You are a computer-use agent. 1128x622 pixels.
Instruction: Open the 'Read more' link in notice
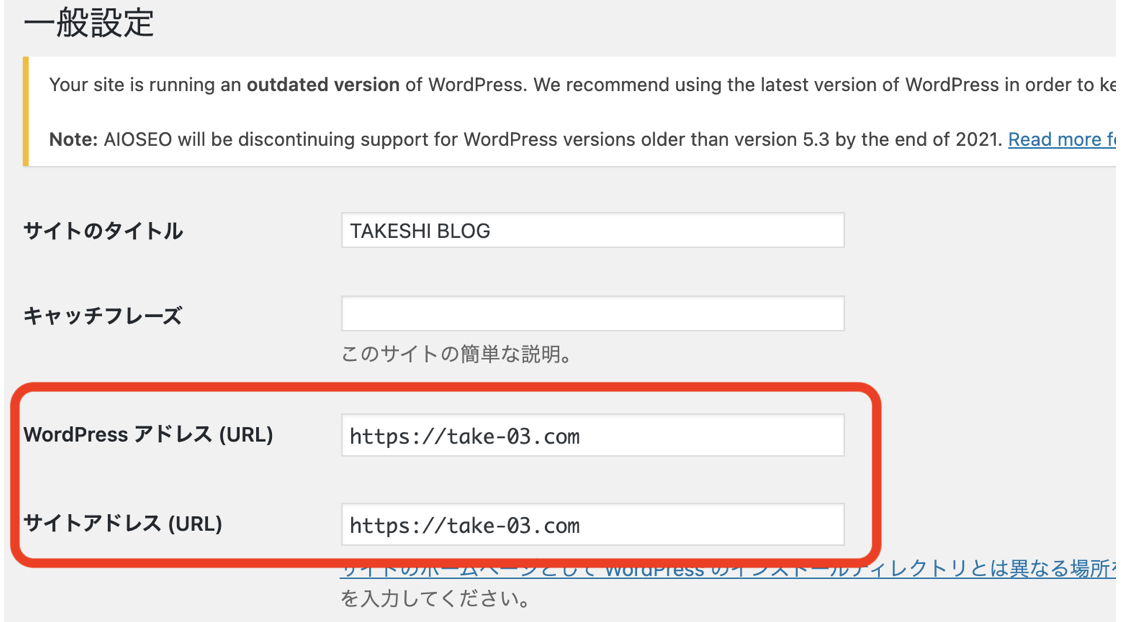(1060, 140)
